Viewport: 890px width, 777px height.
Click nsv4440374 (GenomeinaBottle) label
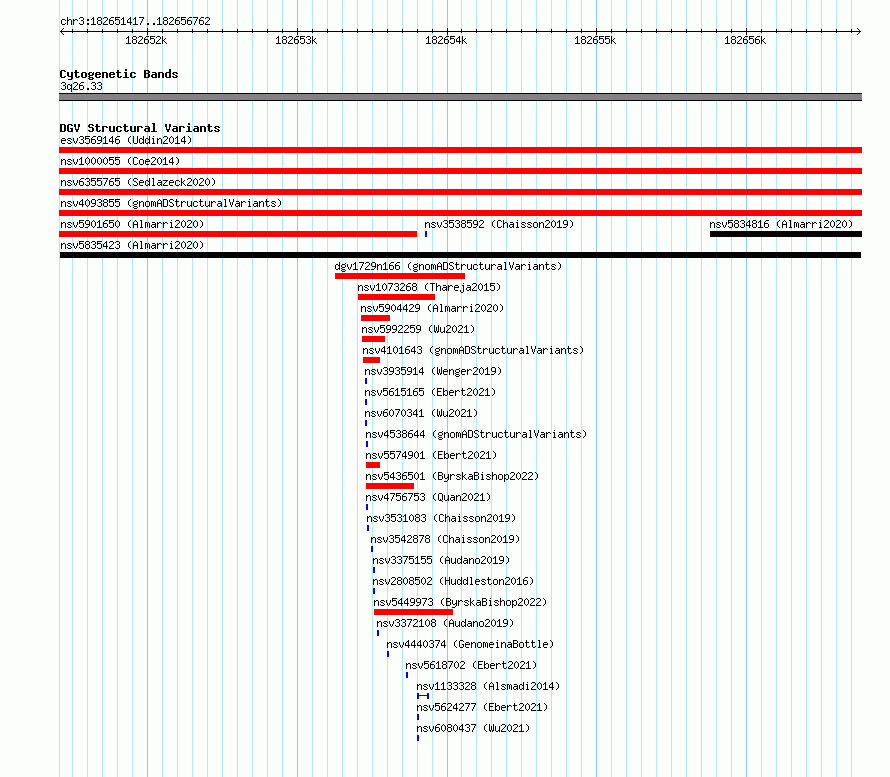[470, 644]
